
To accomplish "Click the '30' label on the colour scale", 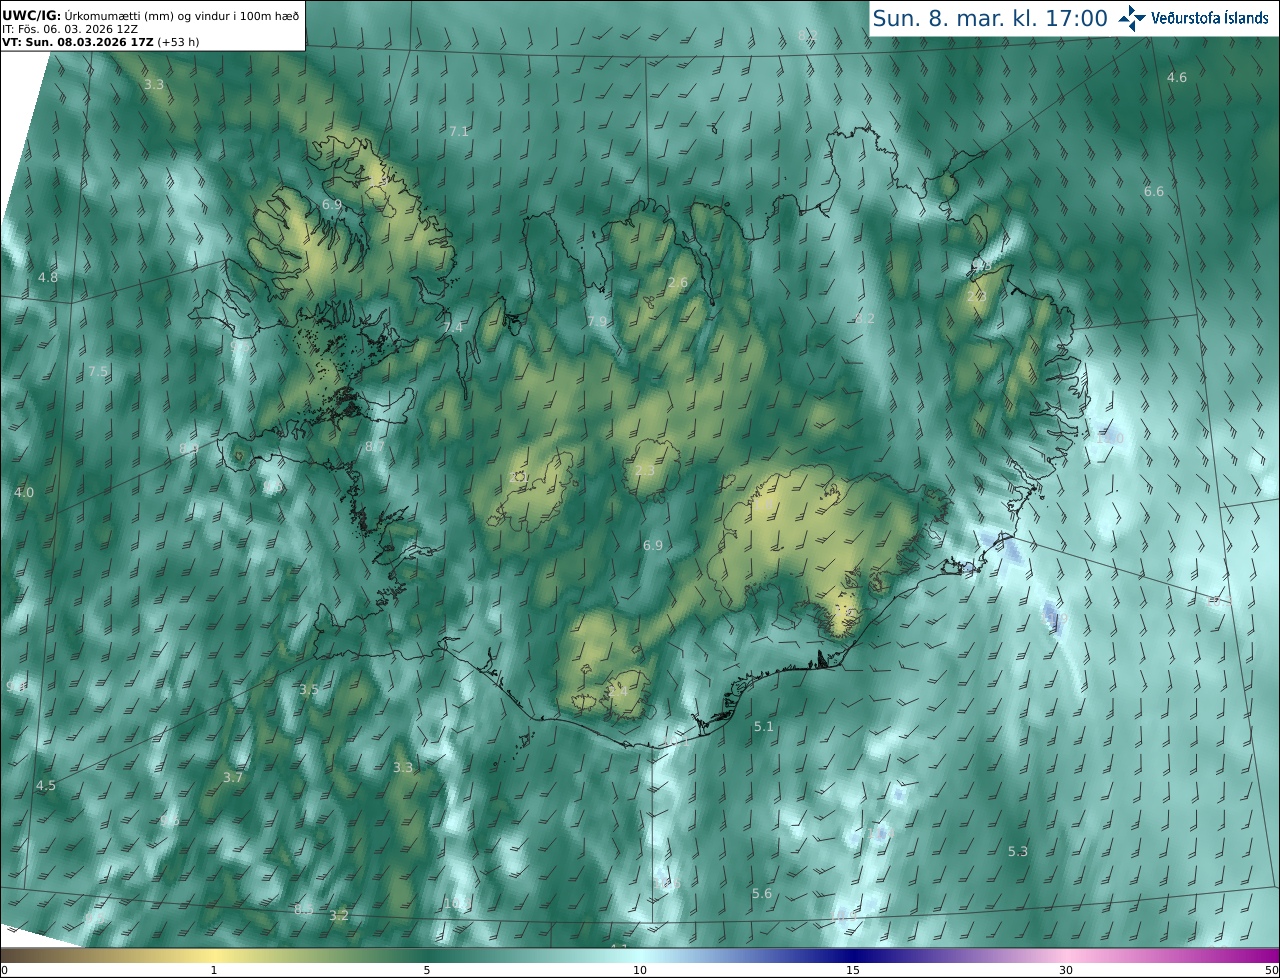I will pos(1066,970).
